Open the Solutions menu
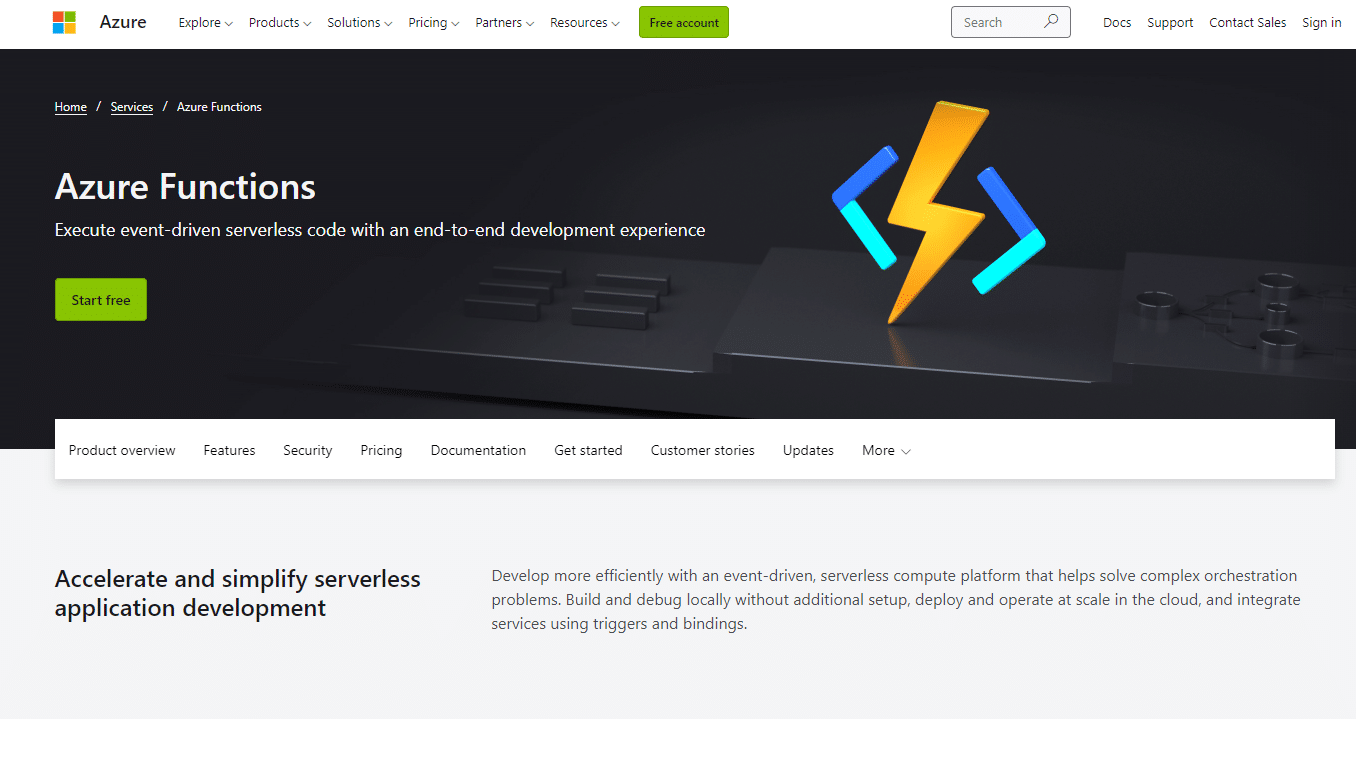 pyautogui.click(x=359, y=22)
